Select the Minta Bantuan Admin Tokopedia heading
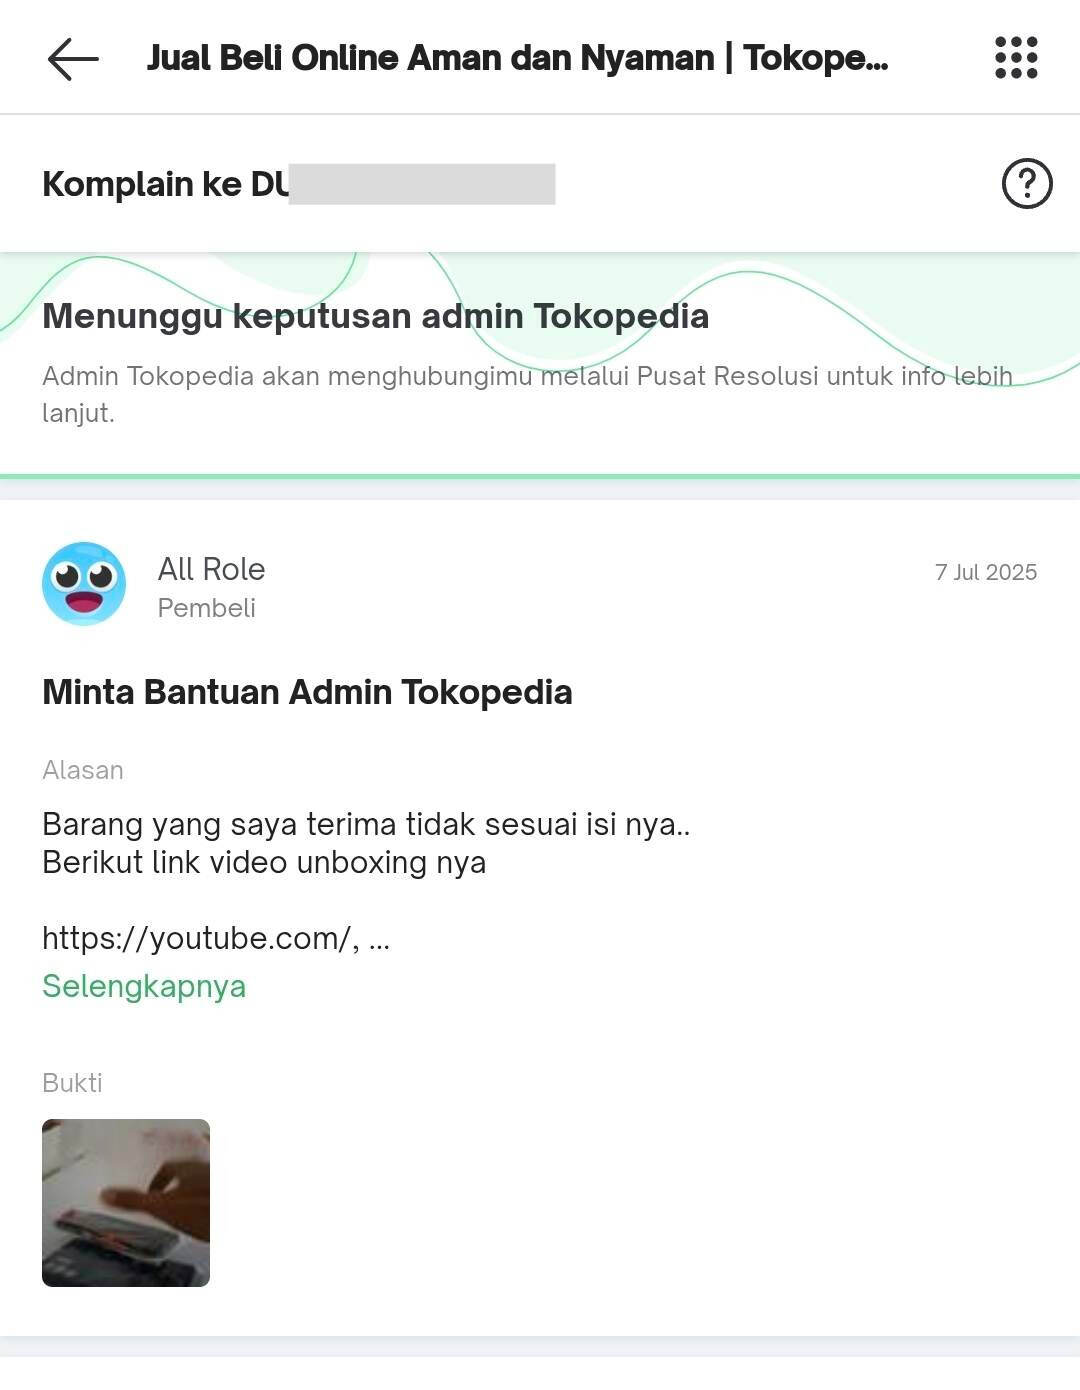Screen dimensions: 1080x1390 point(307,692)
